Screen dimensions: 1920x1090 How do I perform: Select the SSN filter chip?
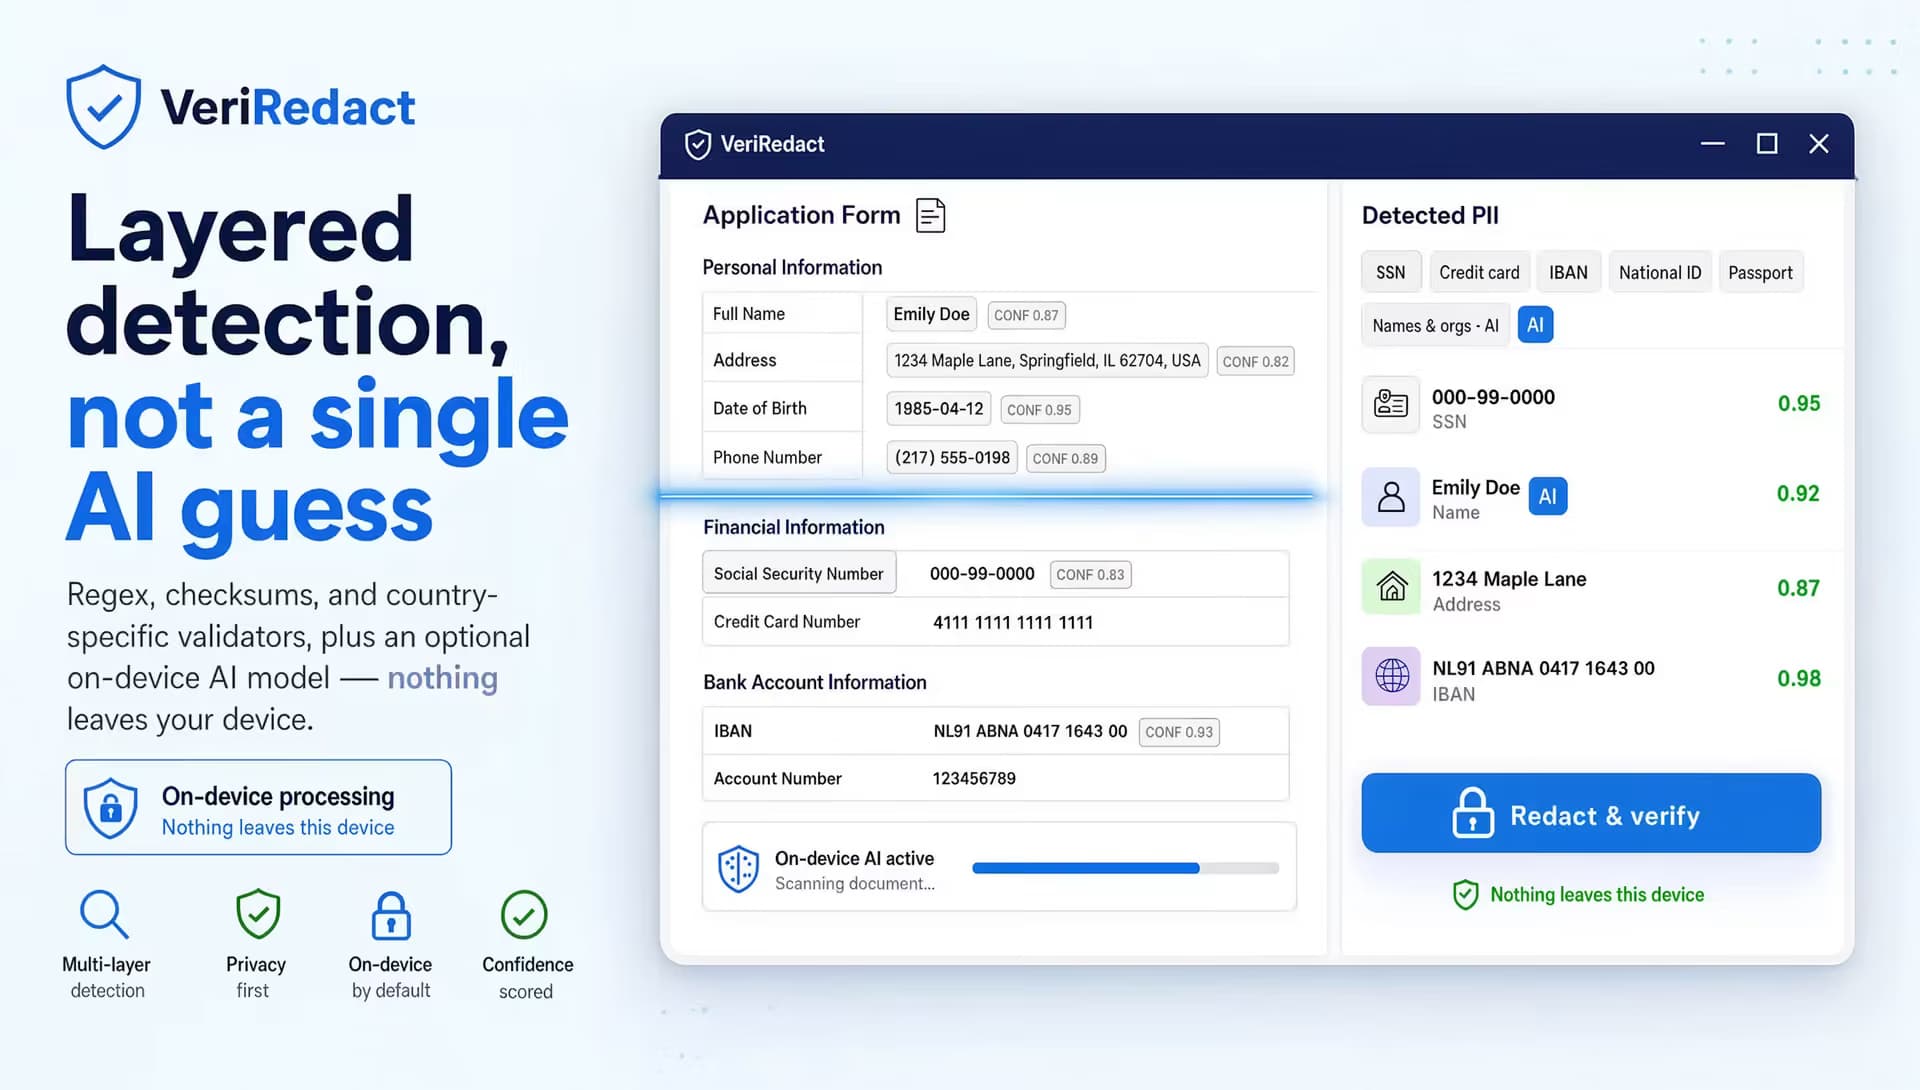coord(1391,272)
